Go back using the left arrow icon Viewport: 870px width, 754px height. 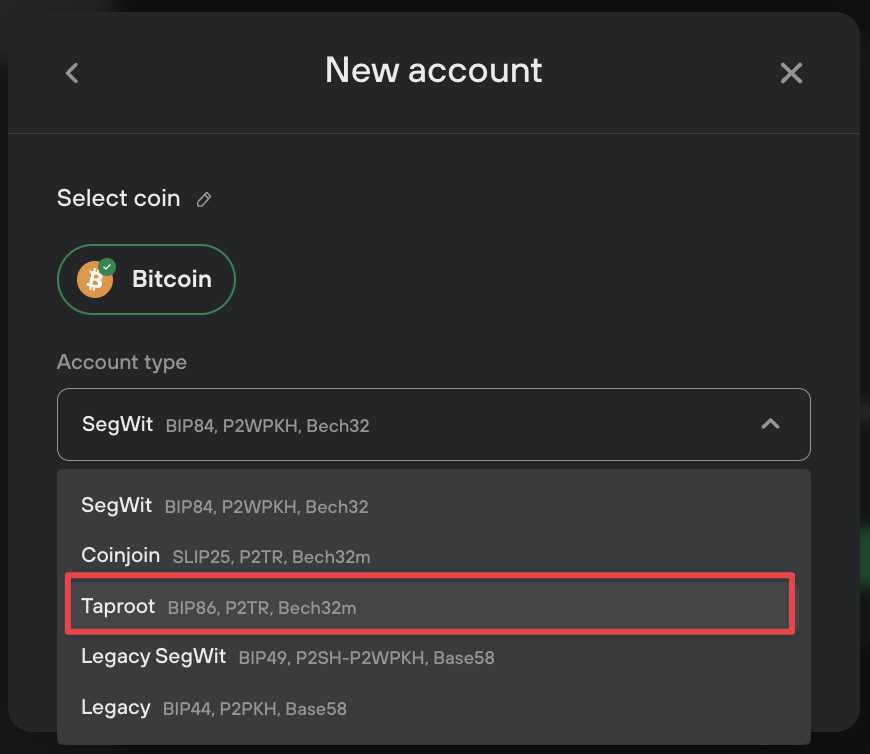(72, 73)
